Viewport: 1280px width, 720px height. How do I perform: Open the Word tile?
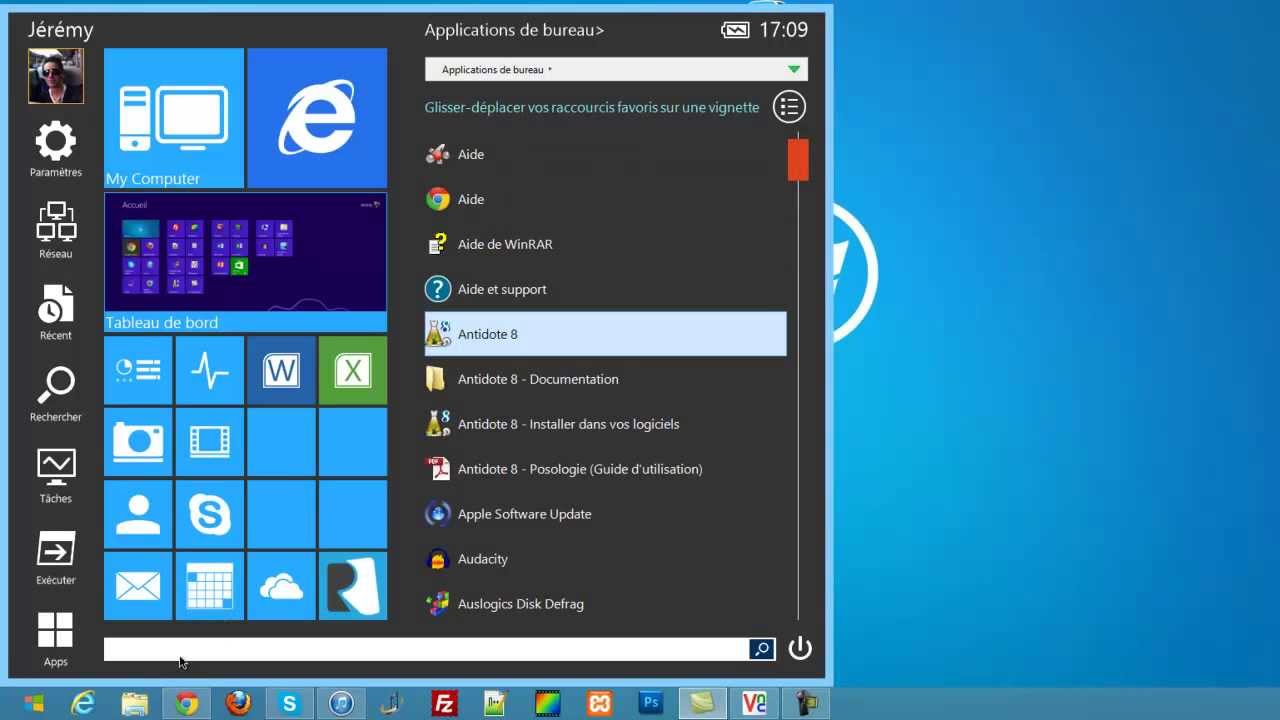pyautogui.click(x=281, y=370)
